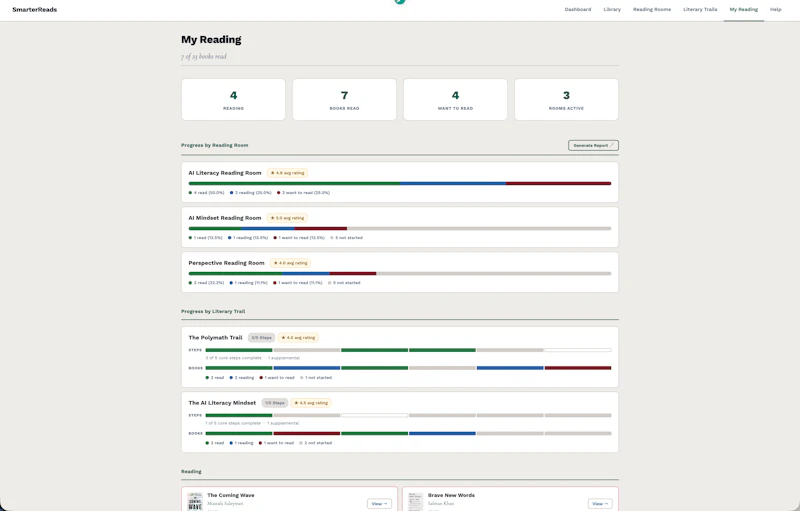Click the white empty step in Polymath Trail steps bar
The image size is (800, 511).
pos(578,350)
